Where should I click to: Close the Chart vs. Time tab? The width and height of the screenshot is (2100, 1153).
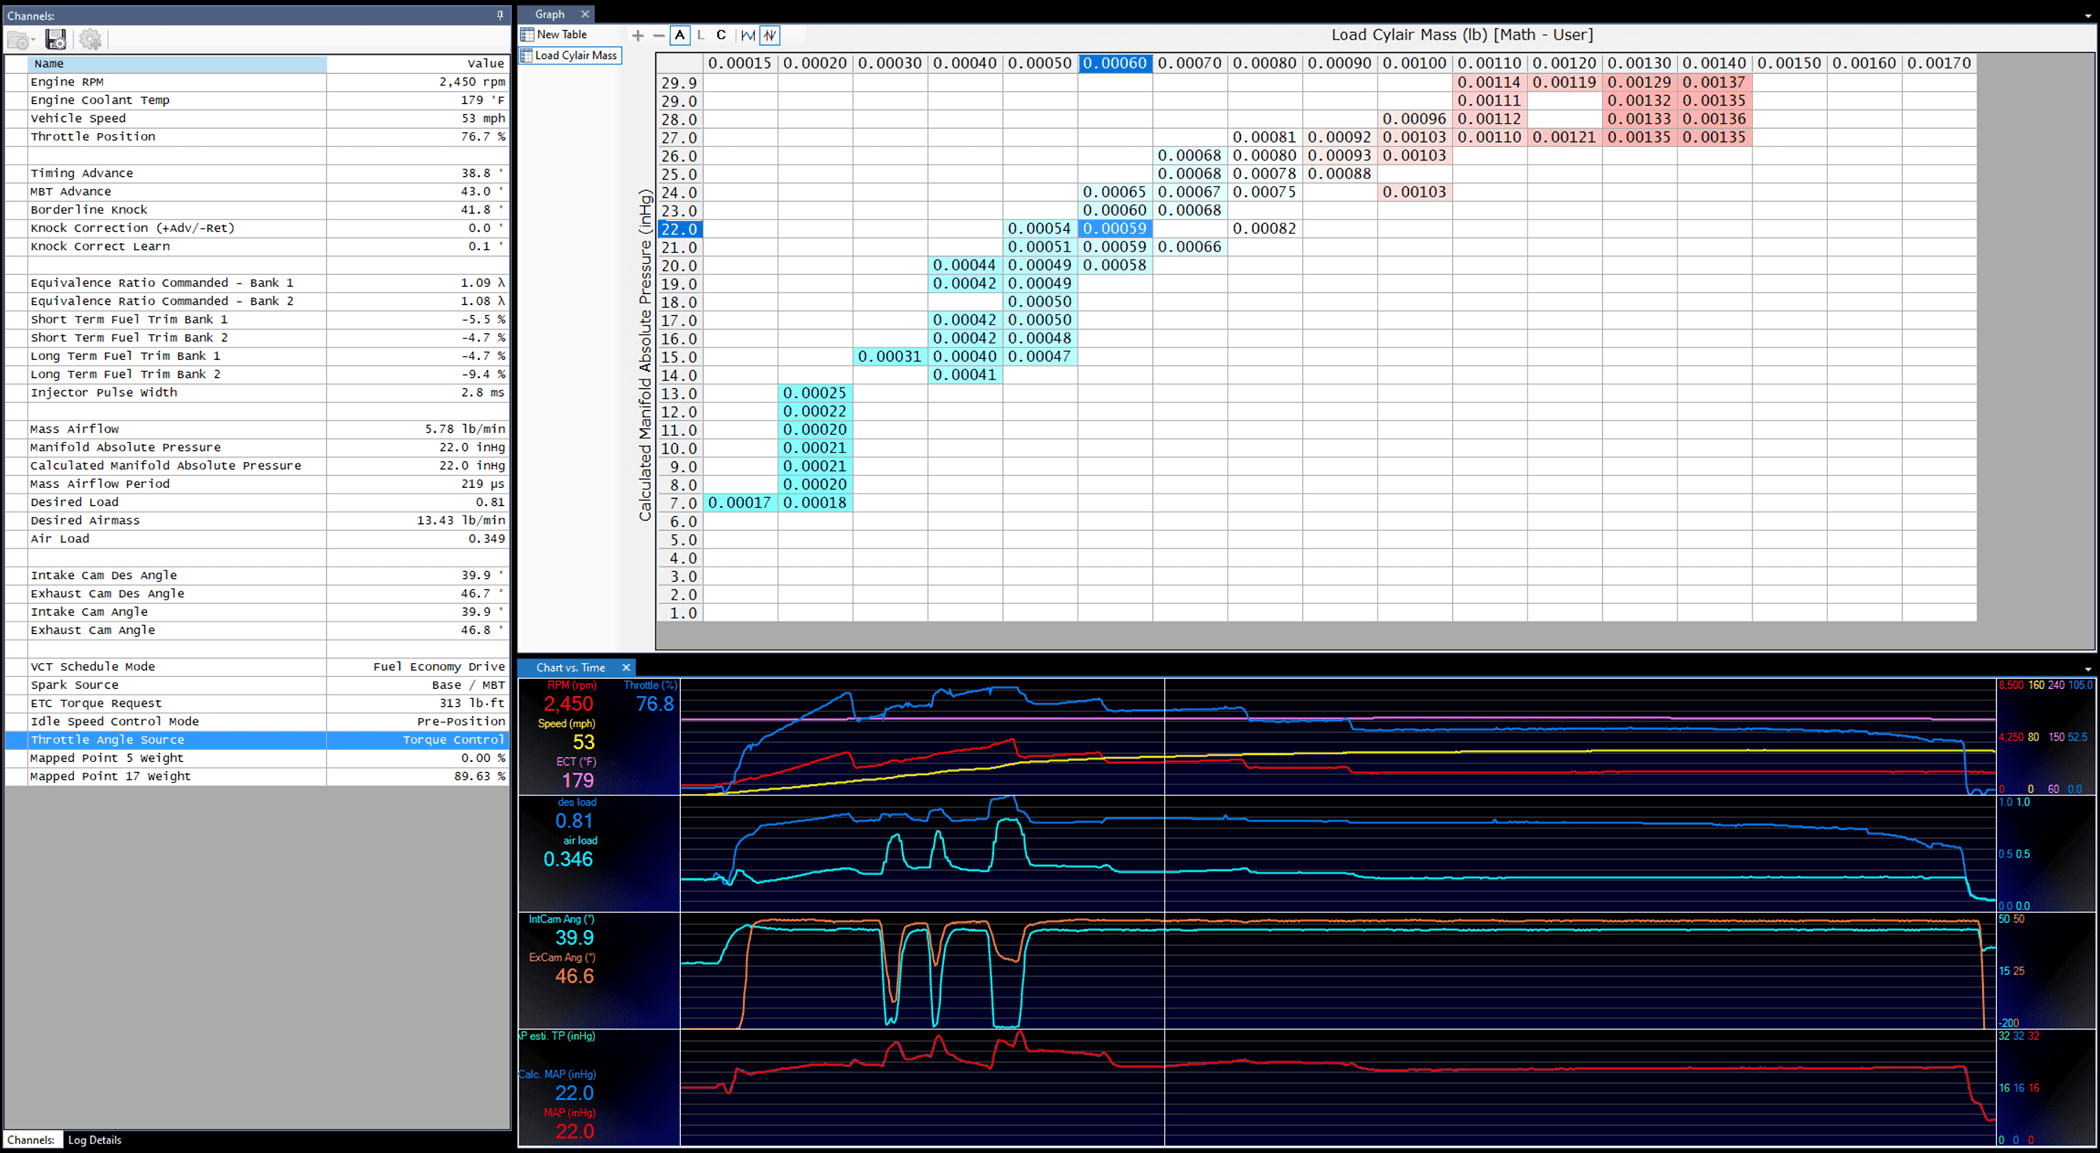[x=626, y=667]
